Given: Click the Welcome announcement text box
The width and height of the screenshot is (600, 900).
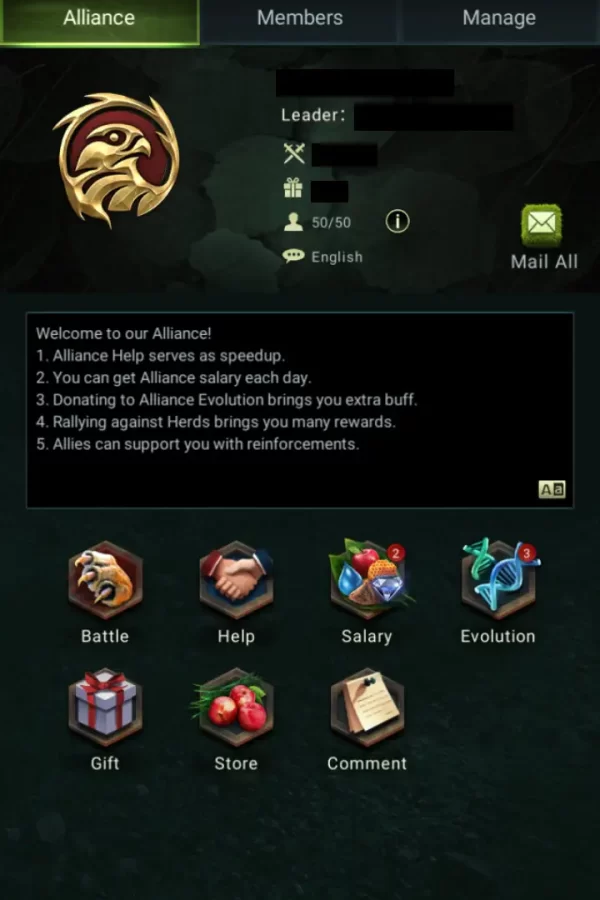Looking at the screenshot, I should click(x=300, y=410).
